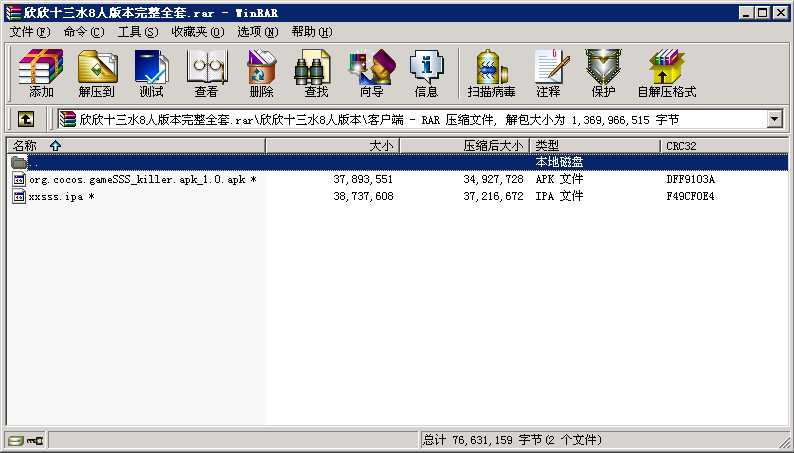The image size is (794, 453).
Task: Click the IPA 文件 type cell
Action: click(559, 196)
